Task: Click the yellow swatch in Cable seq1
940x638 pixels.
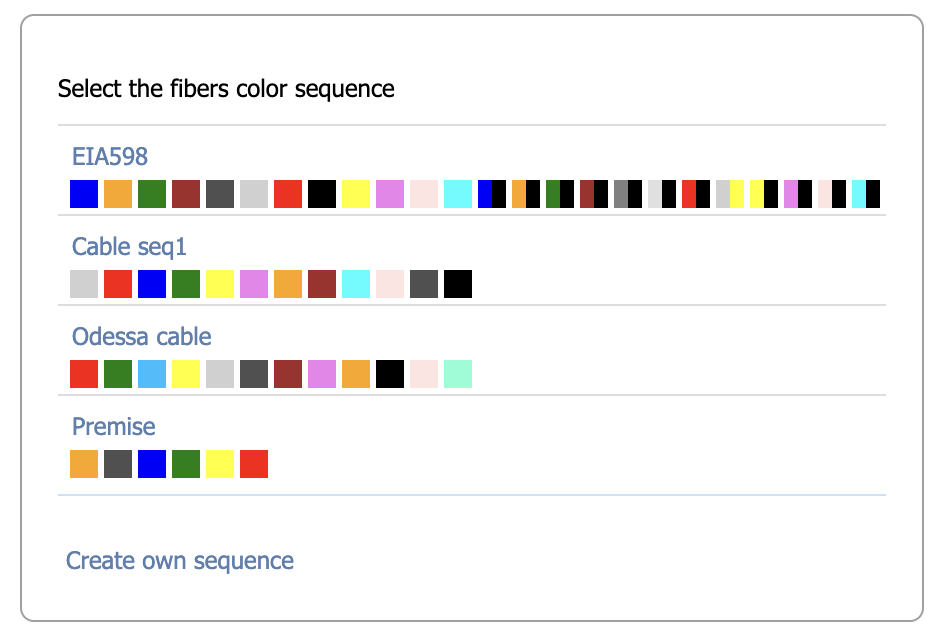Action: tap(220, 284)
